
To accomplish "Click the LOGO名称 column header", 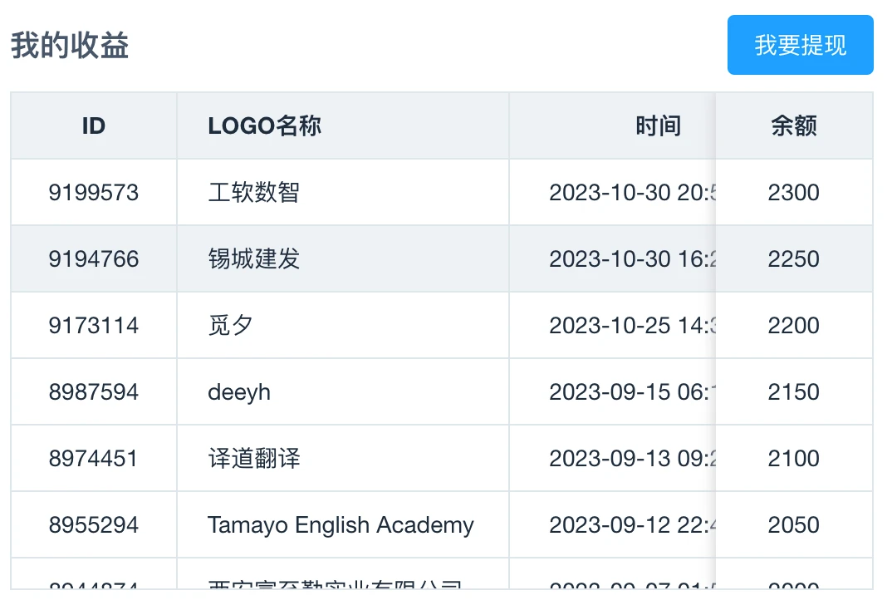I will [264, 126].
